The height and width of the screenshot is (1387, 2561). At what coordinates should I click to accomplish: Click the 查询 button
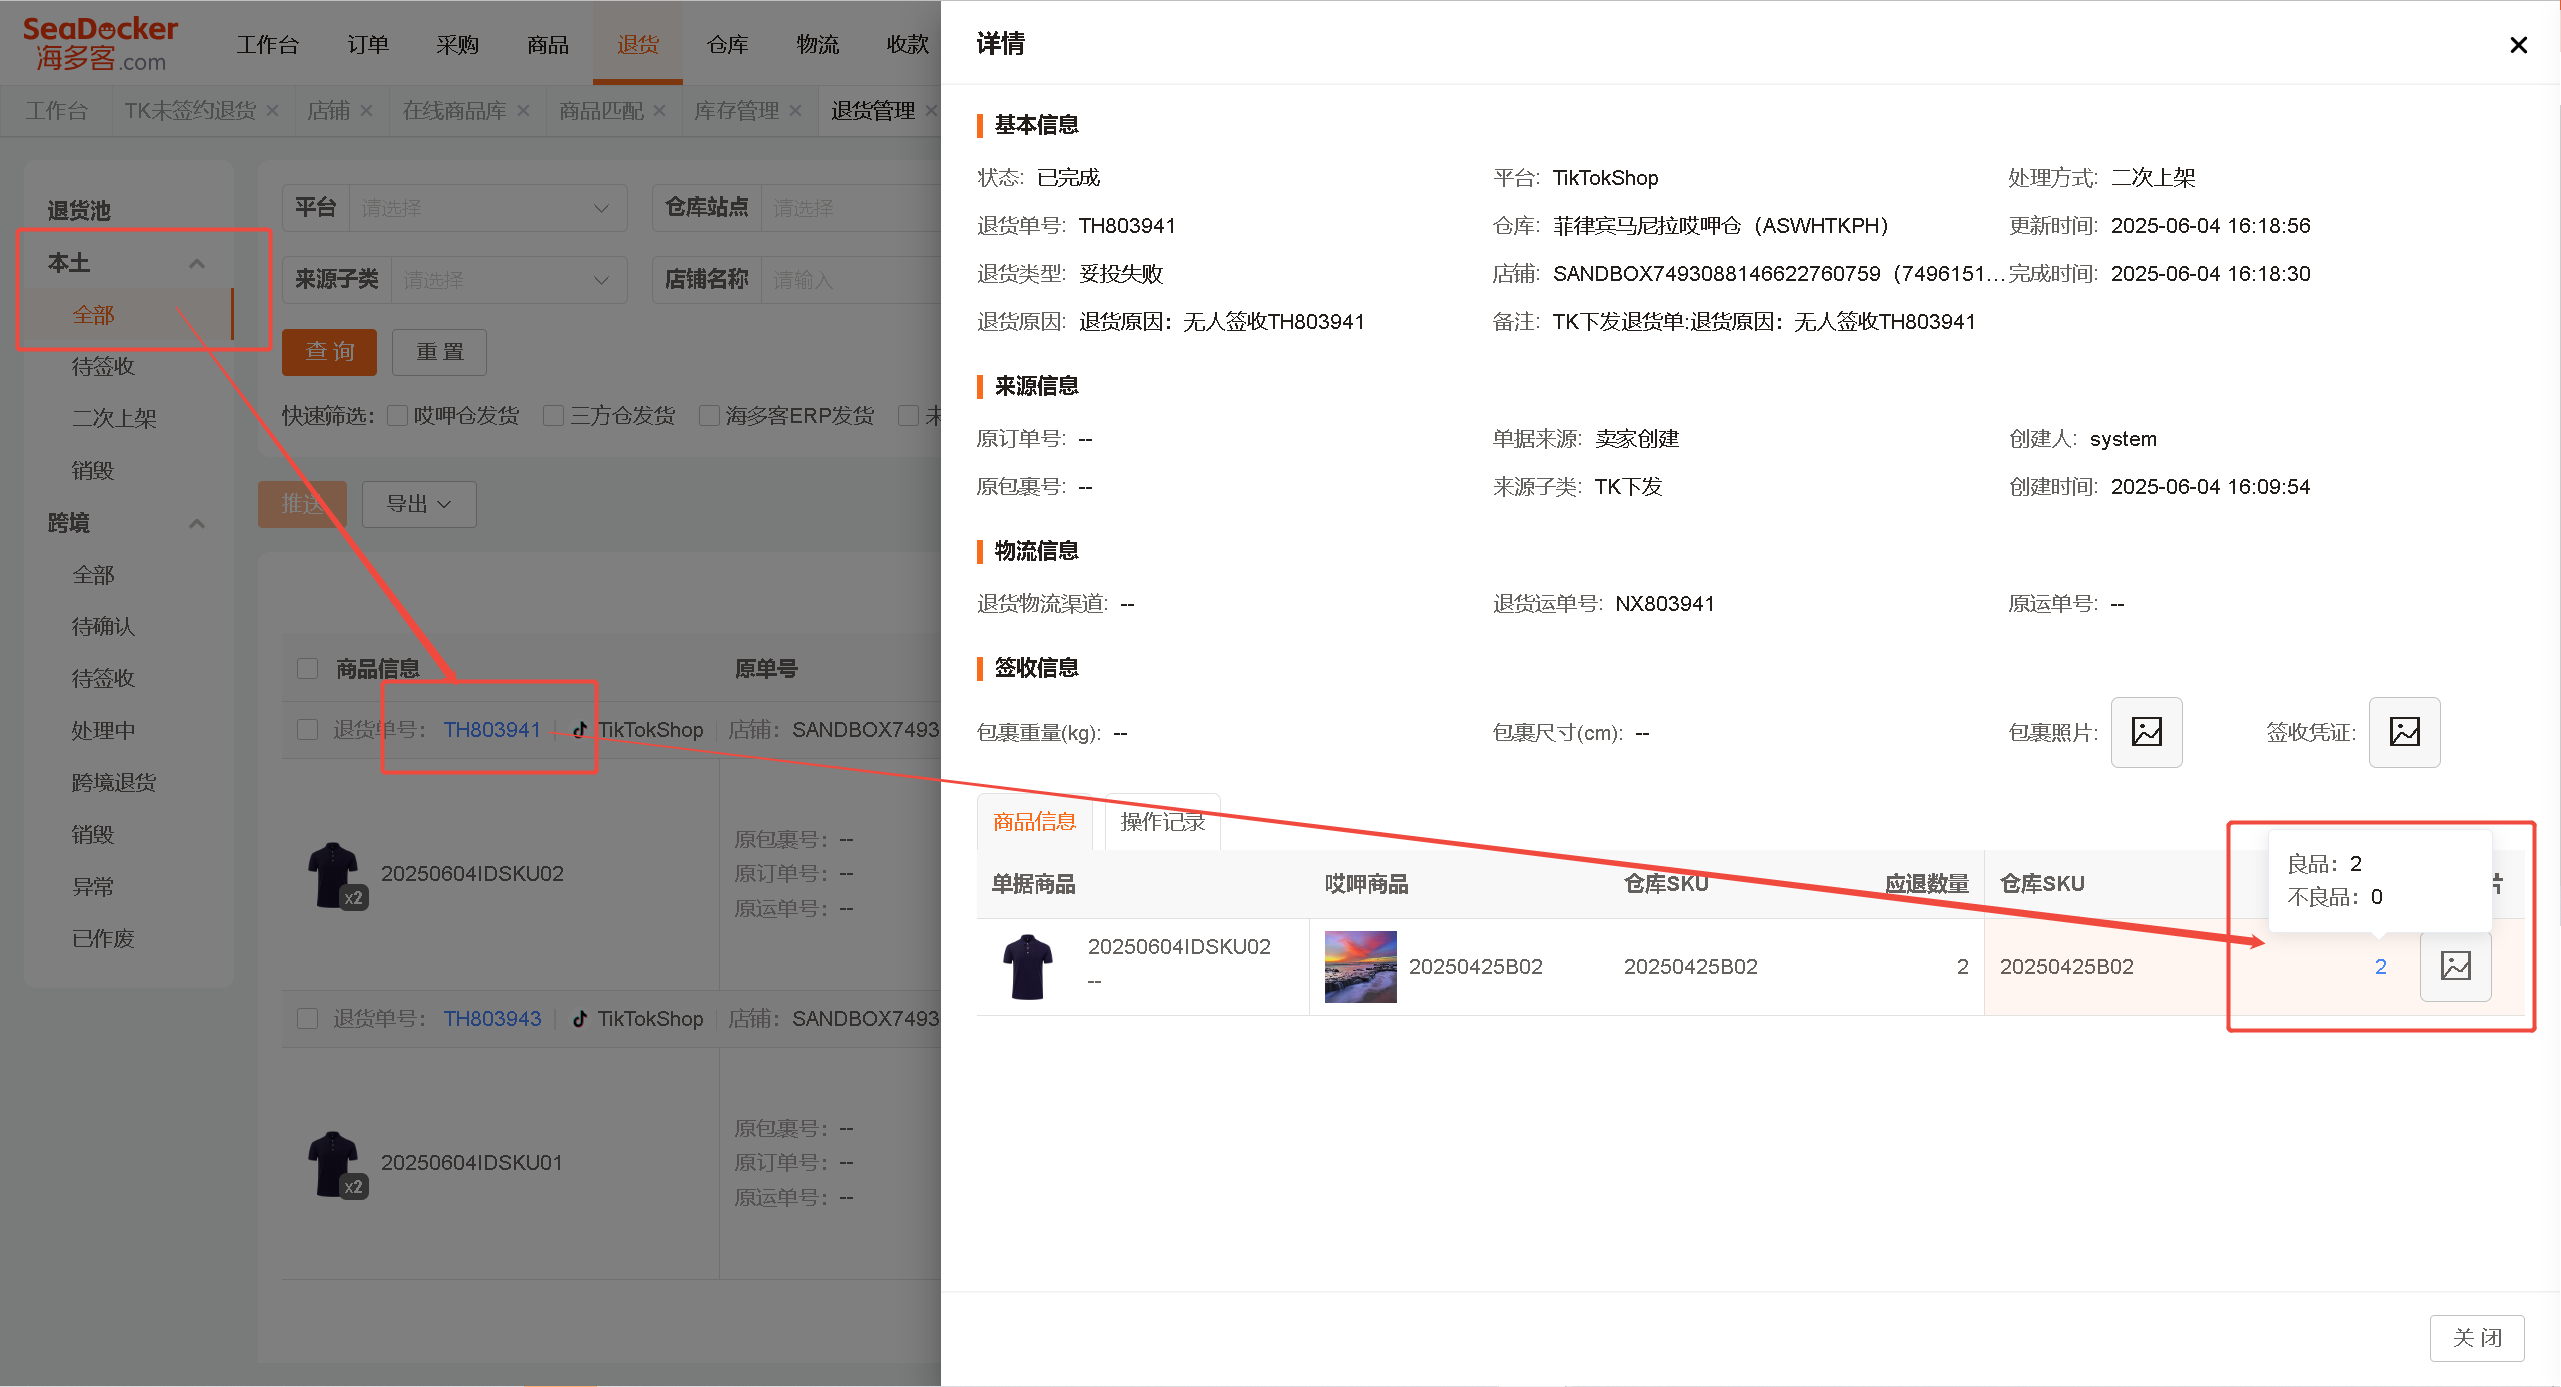pos(329,352)
